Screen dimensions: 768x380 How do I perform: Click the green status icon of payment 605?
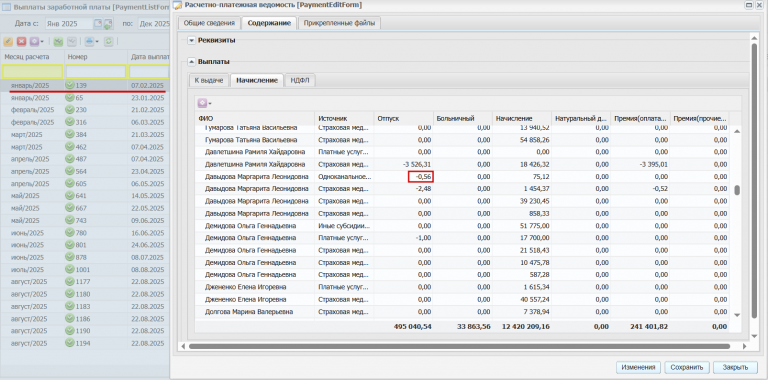tap(70, 184)
